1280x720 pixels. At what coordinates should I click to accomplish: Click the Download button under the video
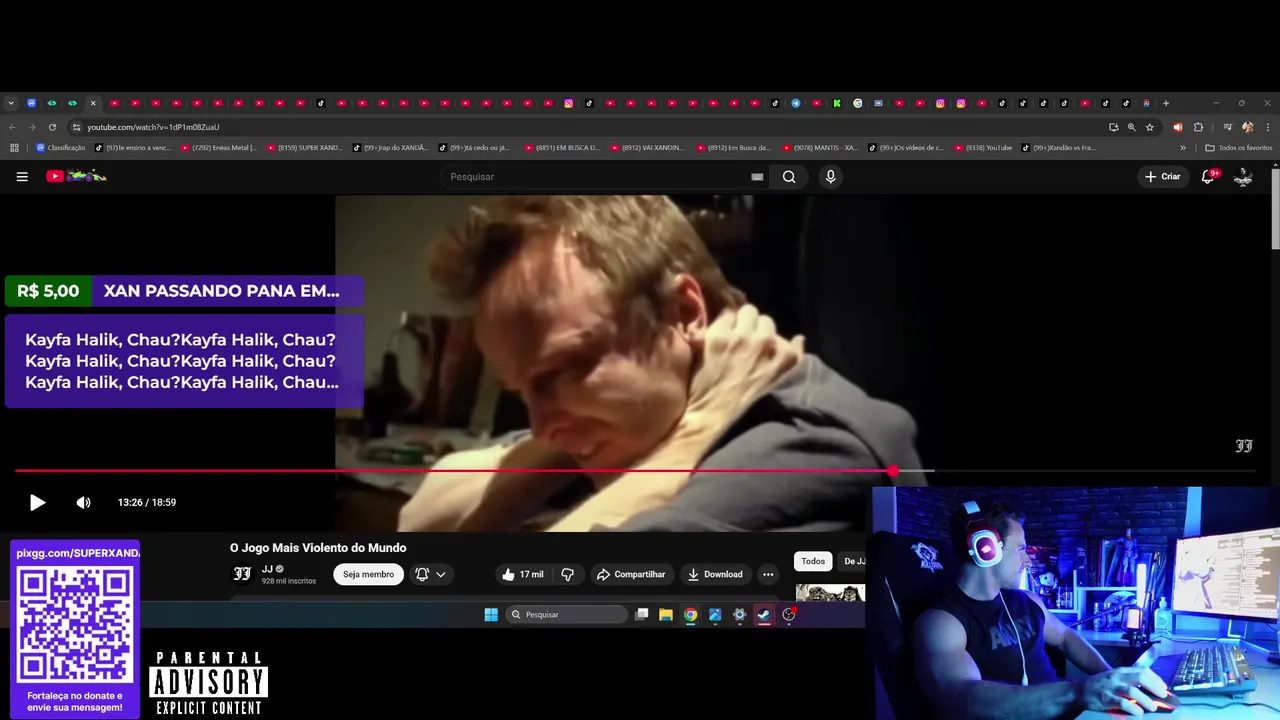pos(715,574)
